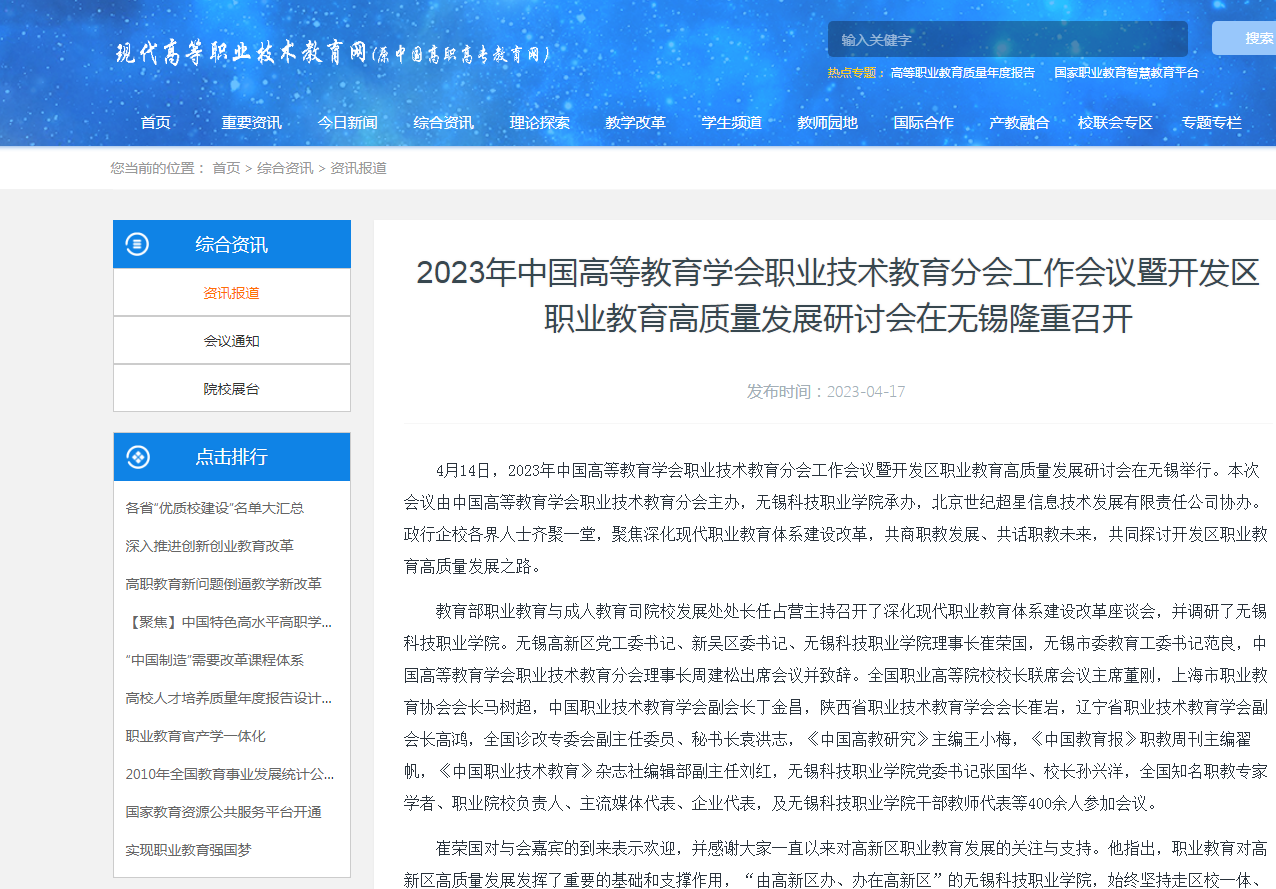
Task: Click the icon beside 点击排行 header
Action: tap(138, 457)
